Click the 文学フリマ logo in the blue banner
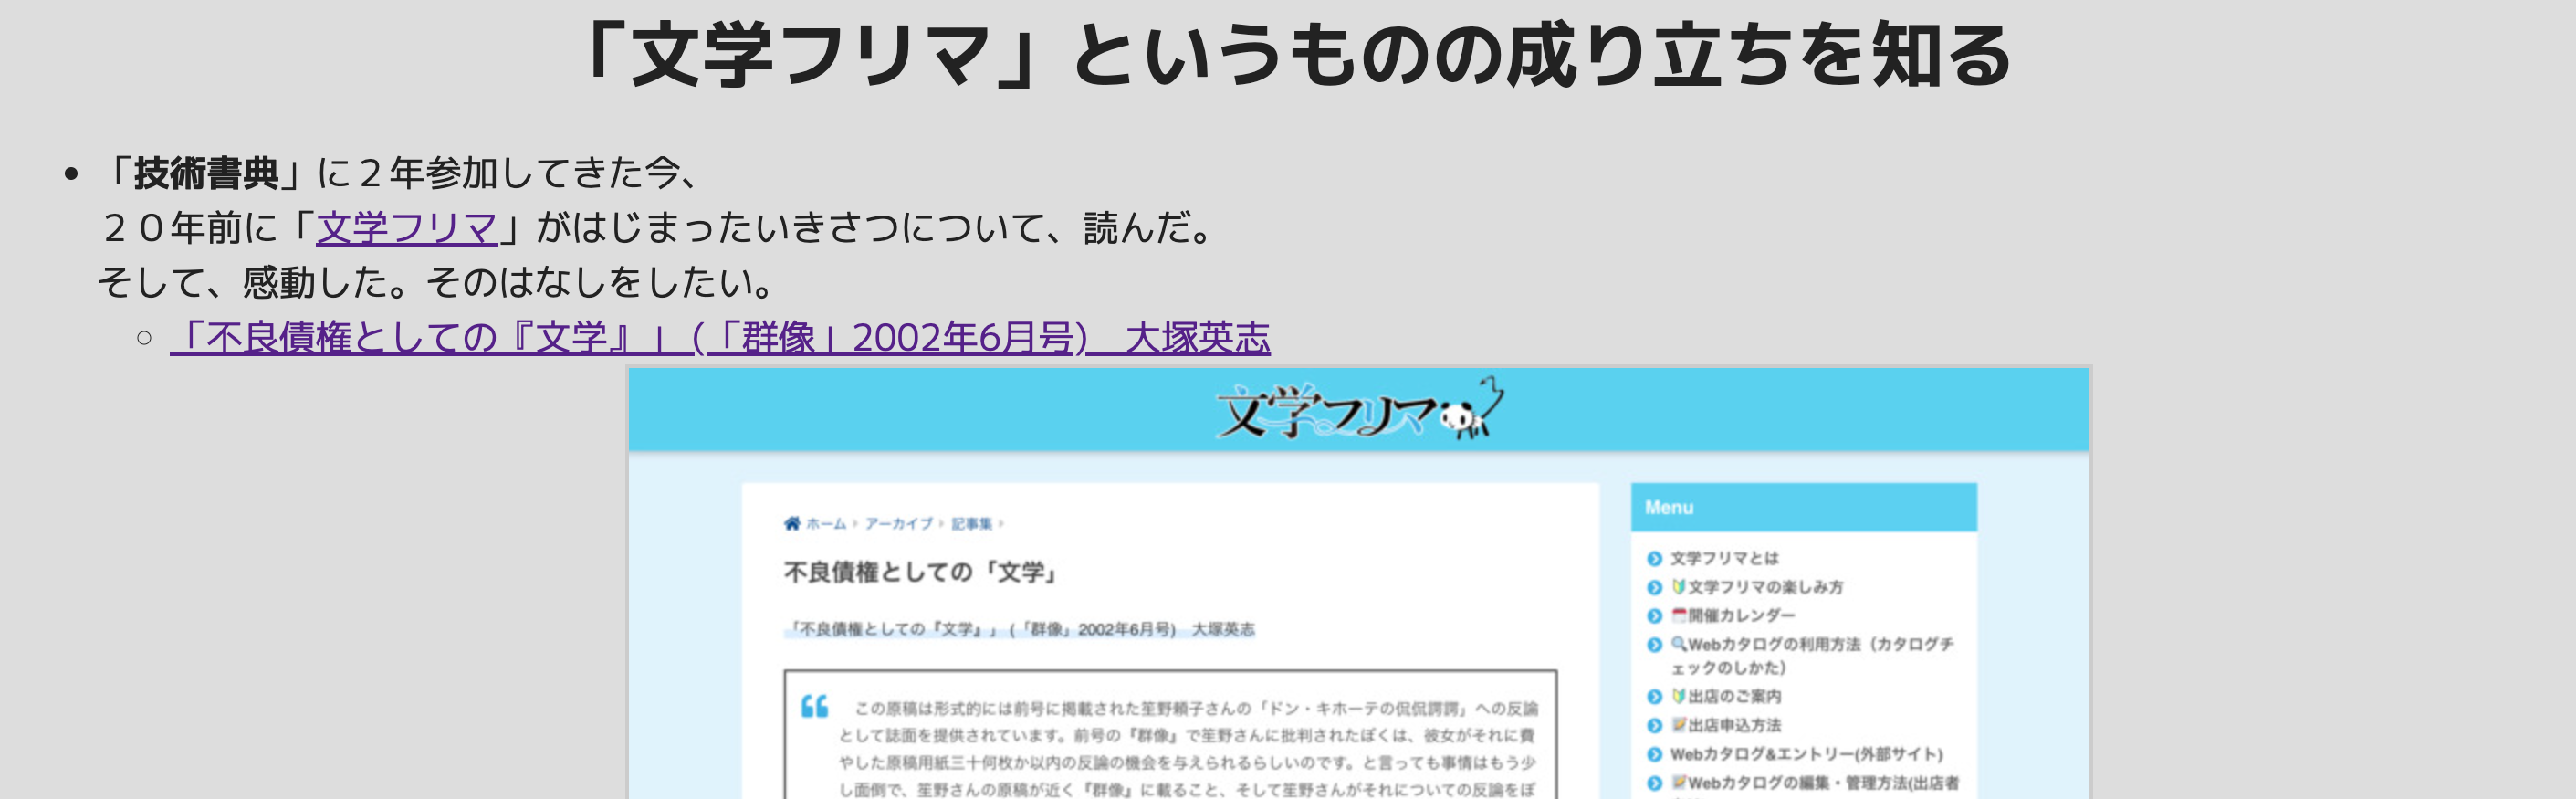Image resolution: width=2576 pixels, height=799 pixels. [1358, 410]
